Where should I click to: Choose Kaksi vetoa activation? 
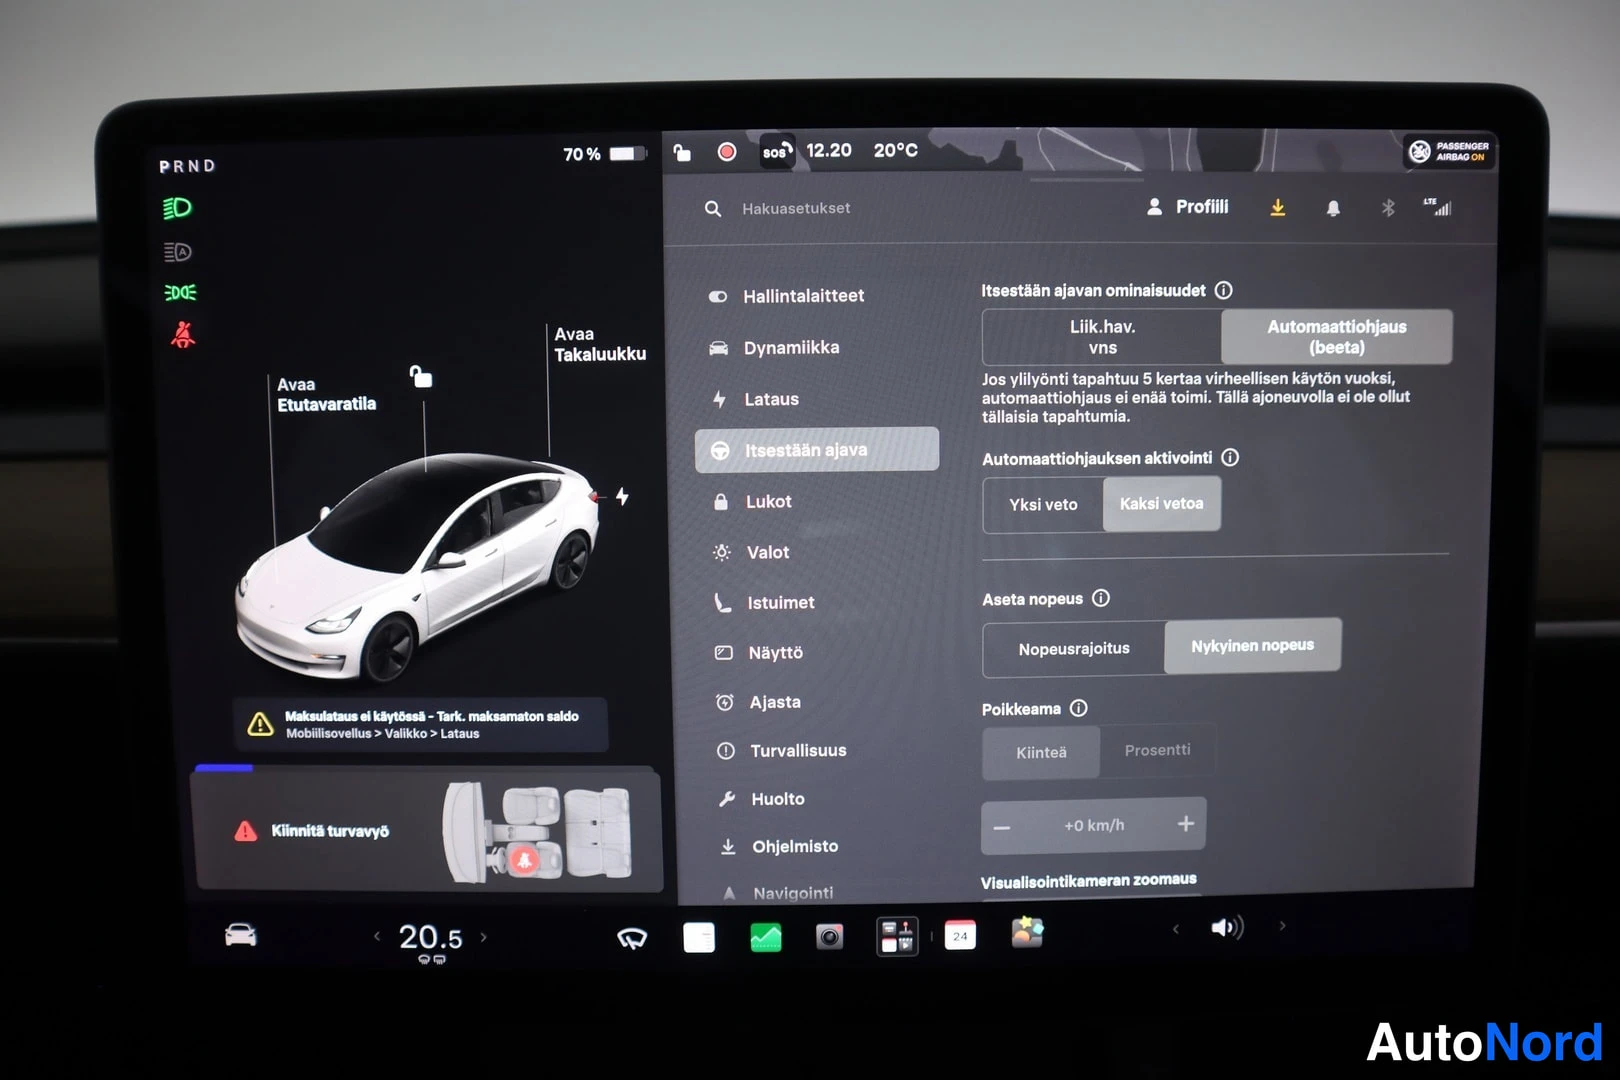click(1162, 504)
